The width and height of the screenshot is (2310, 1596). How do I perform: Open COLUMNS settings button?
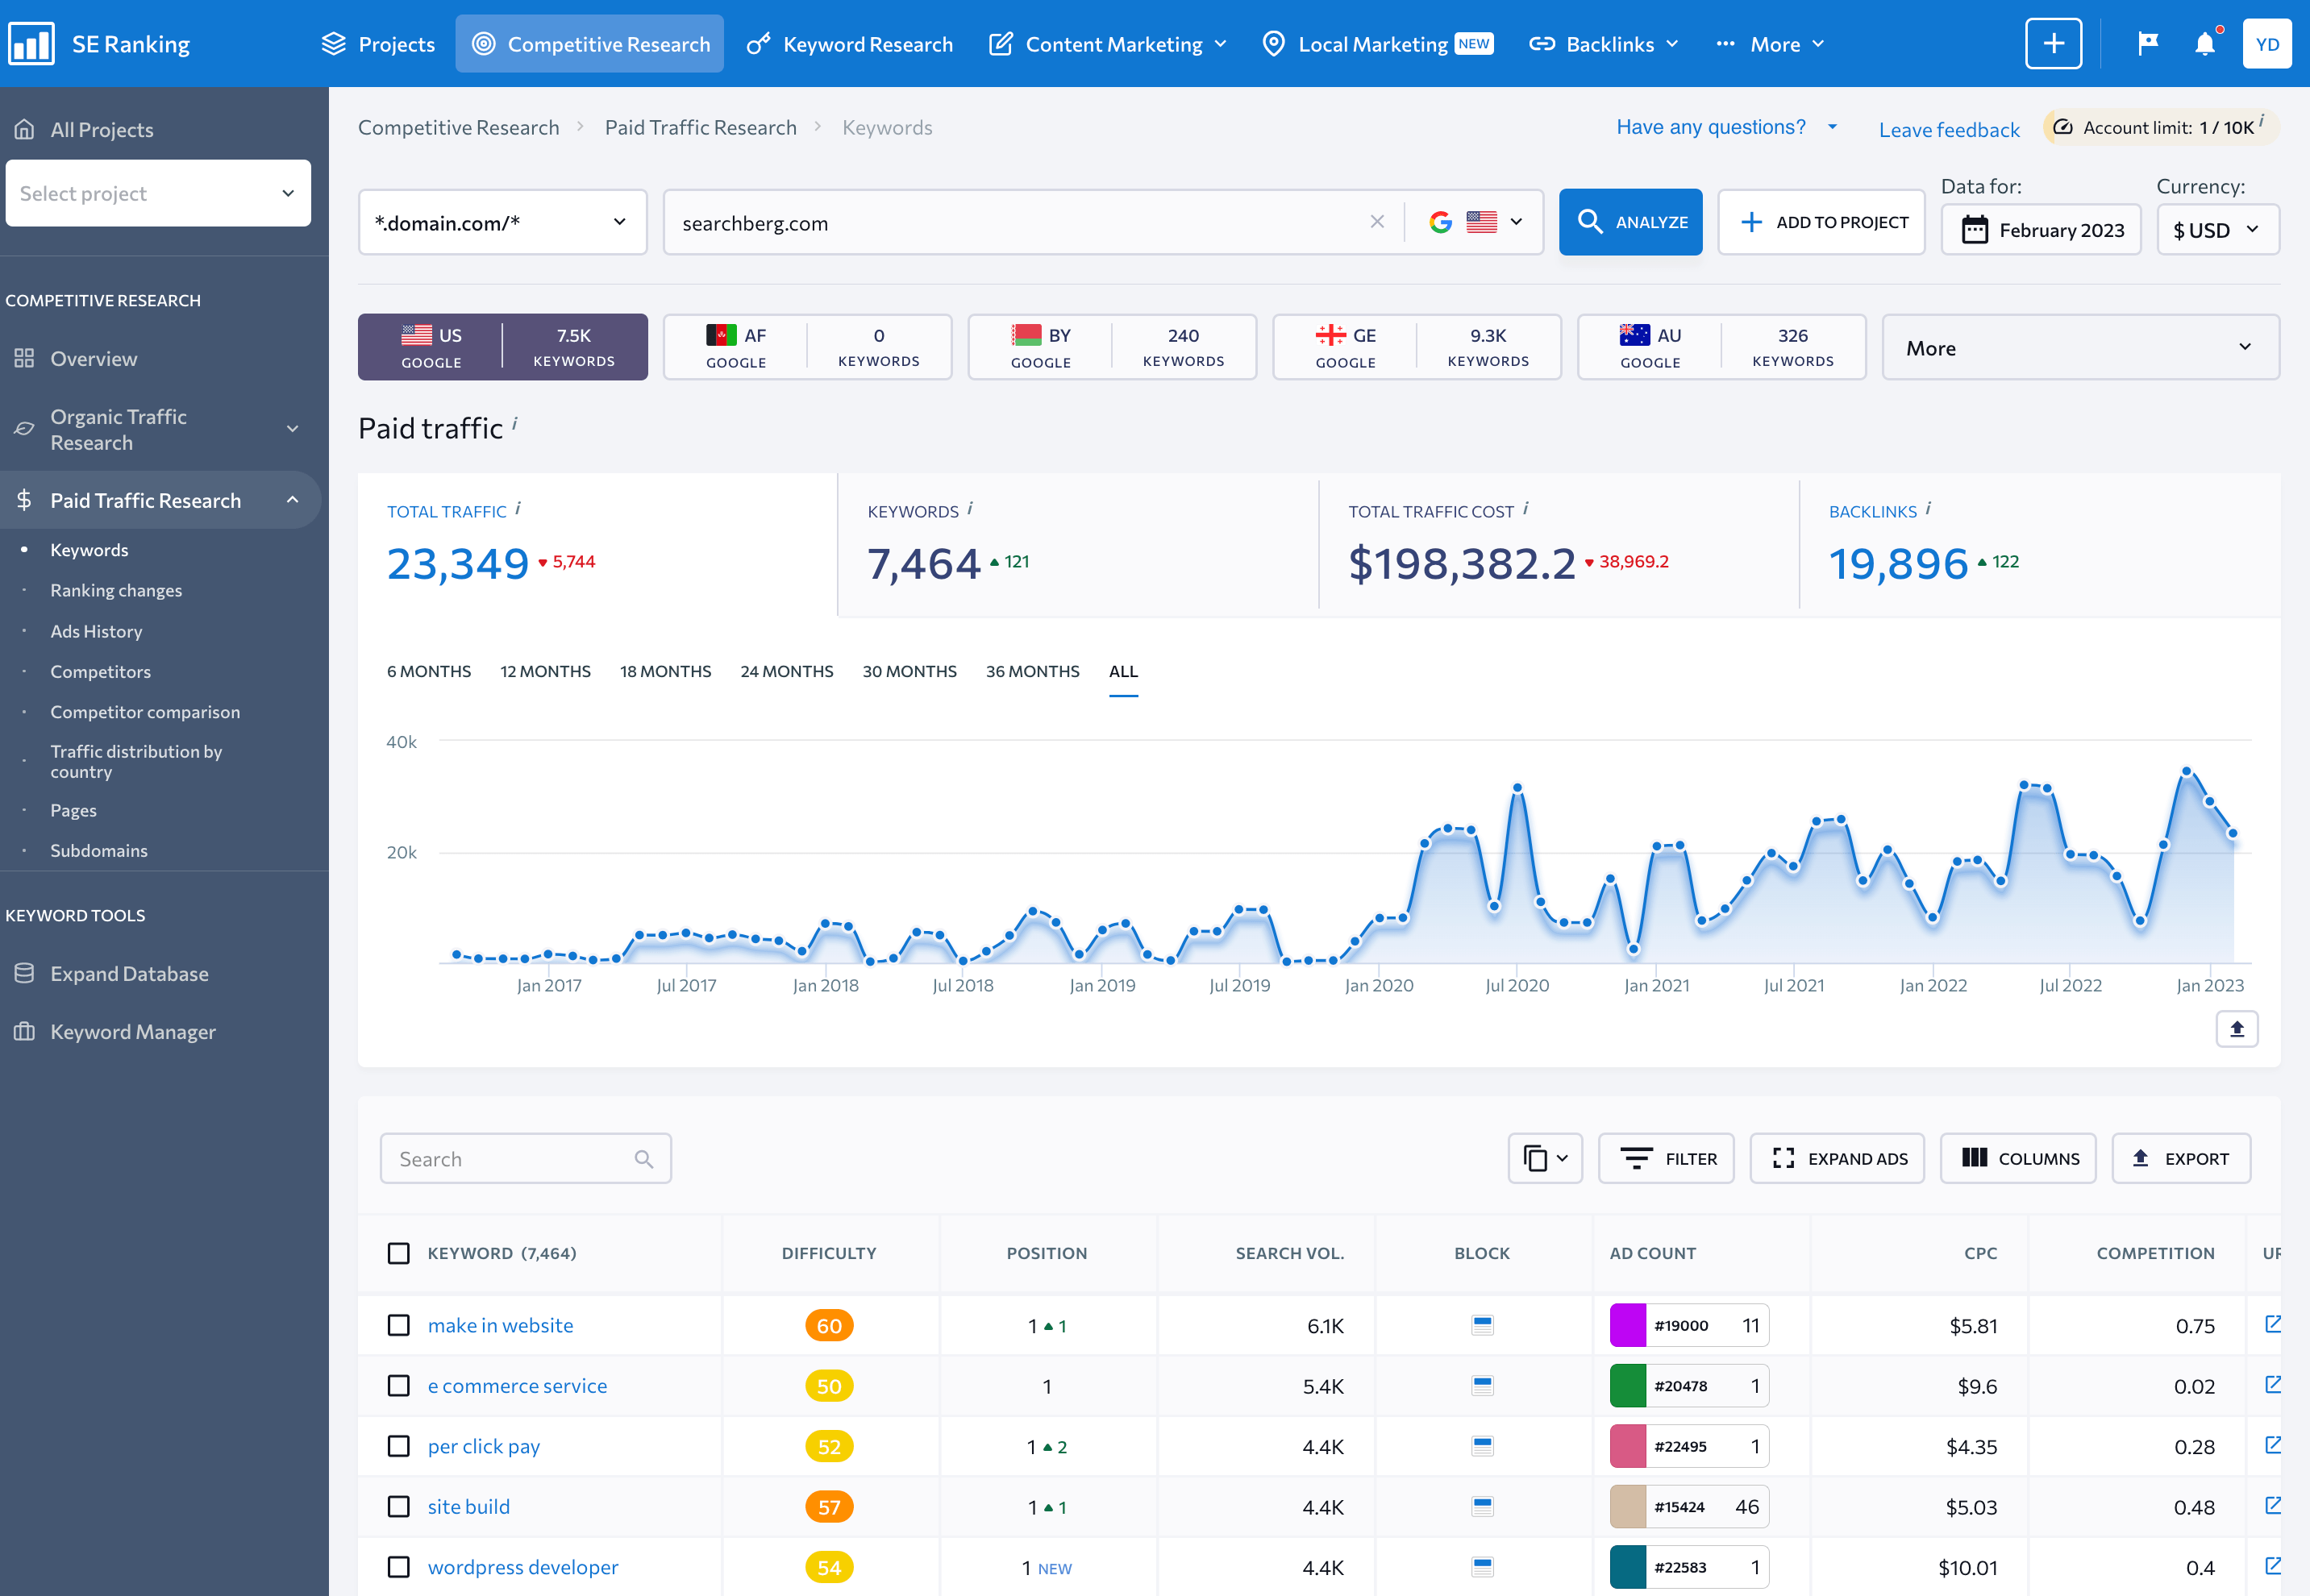[2018, 1157]
